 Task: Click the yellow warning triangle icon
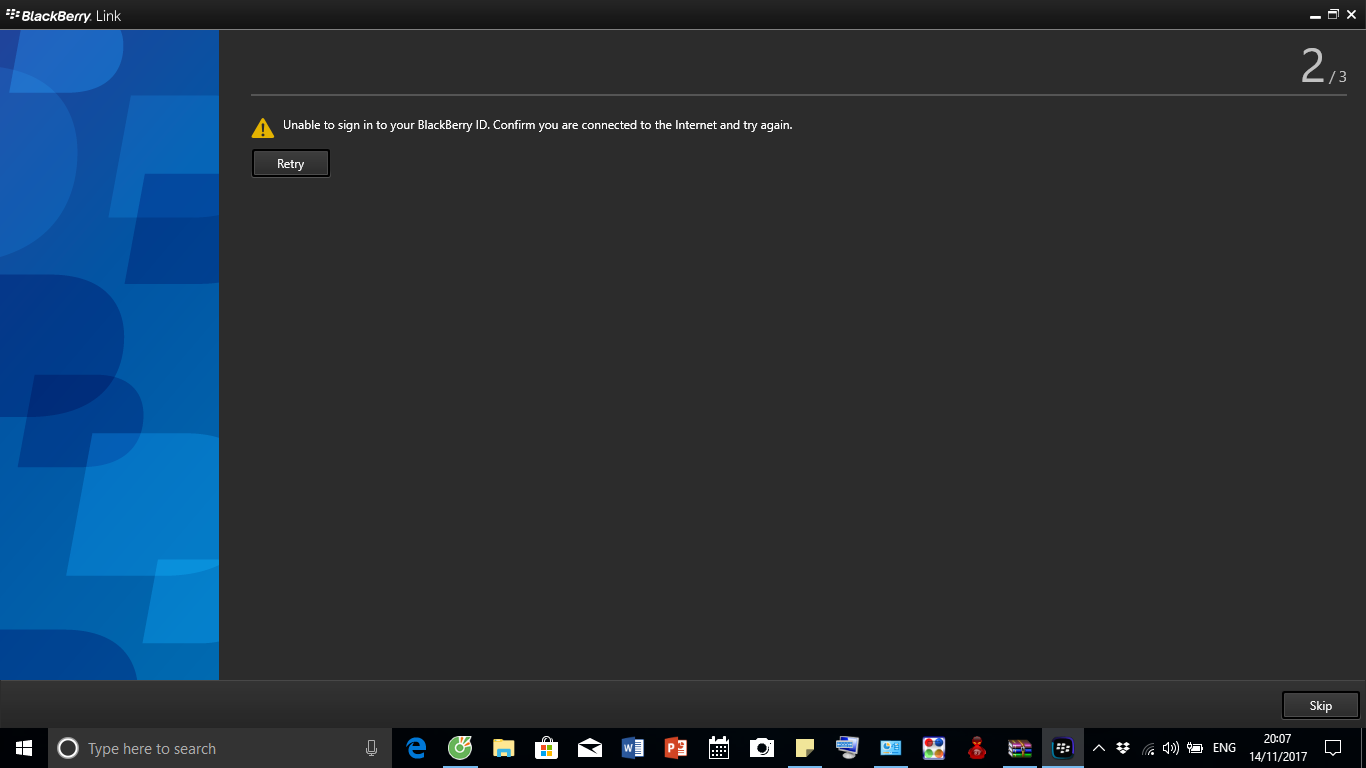point(262,127)
